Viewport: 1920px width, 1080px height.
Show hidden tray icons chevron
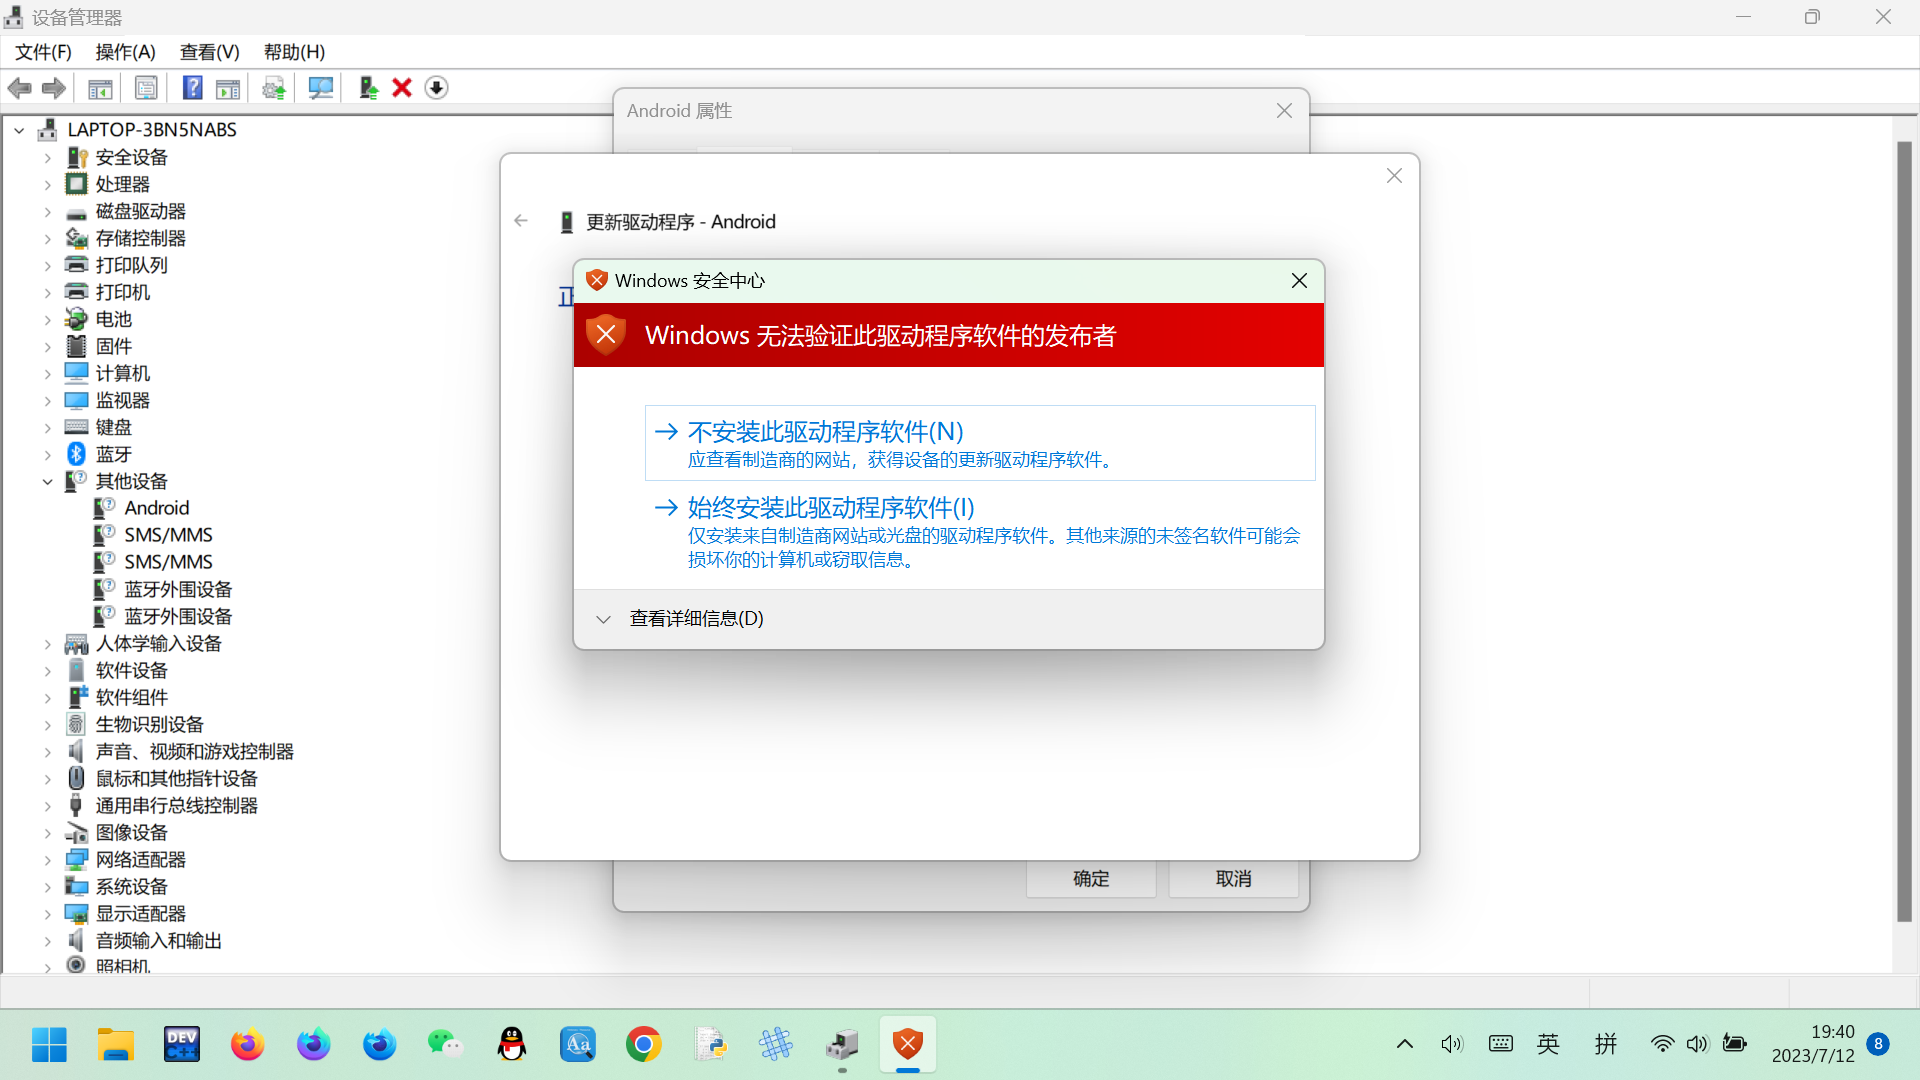[1405, 1044]
